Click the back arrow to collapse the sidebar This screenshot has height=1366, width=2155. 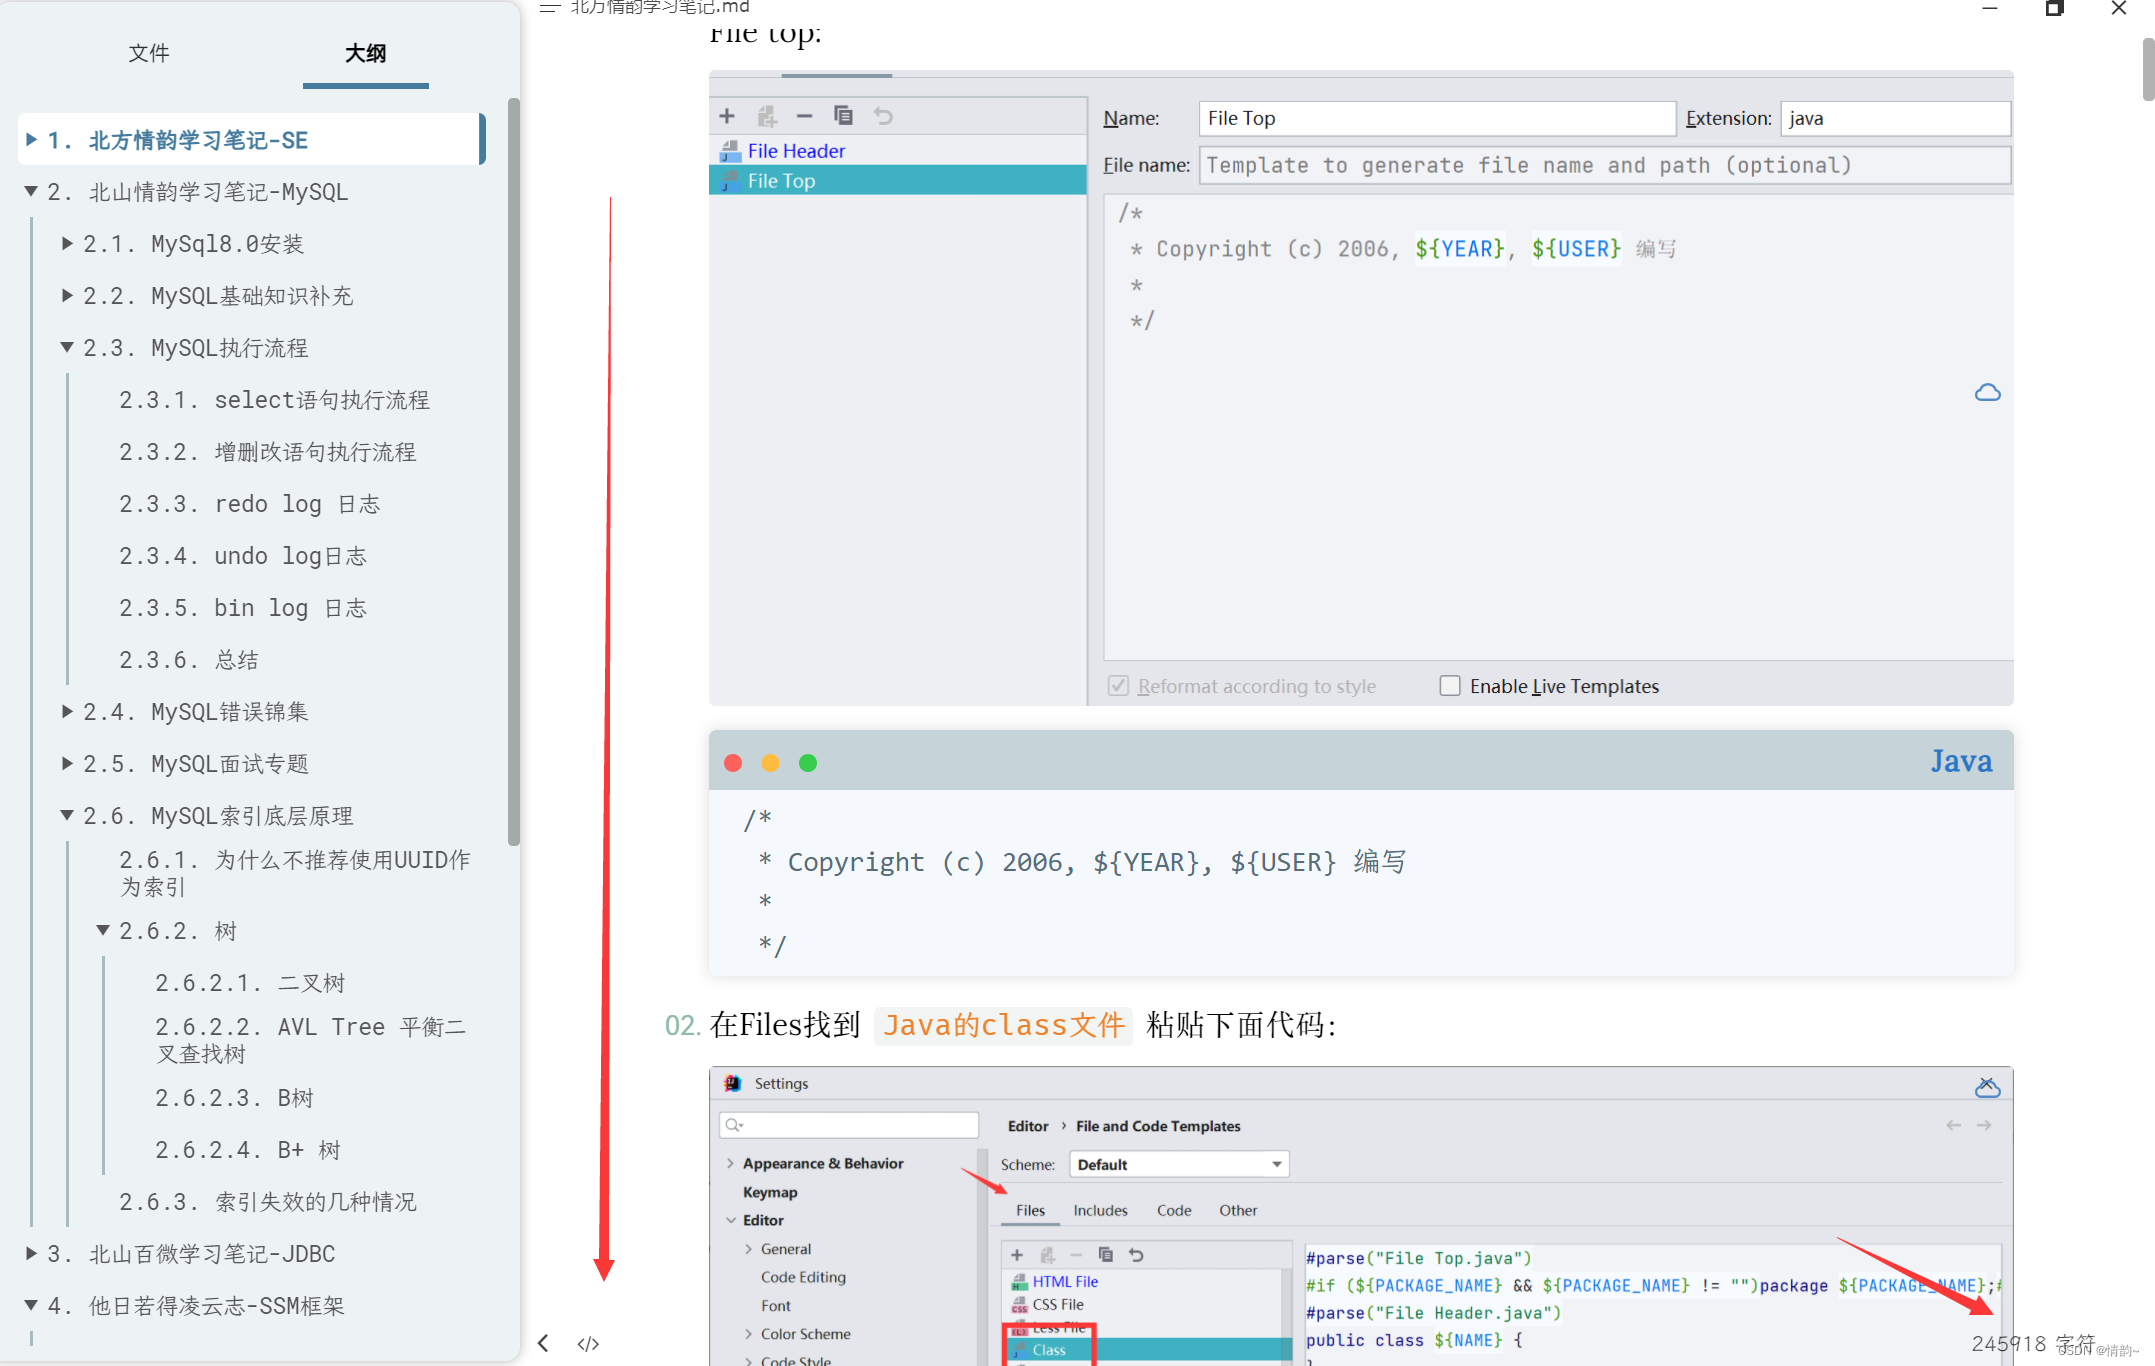(x=543, y=1343)
